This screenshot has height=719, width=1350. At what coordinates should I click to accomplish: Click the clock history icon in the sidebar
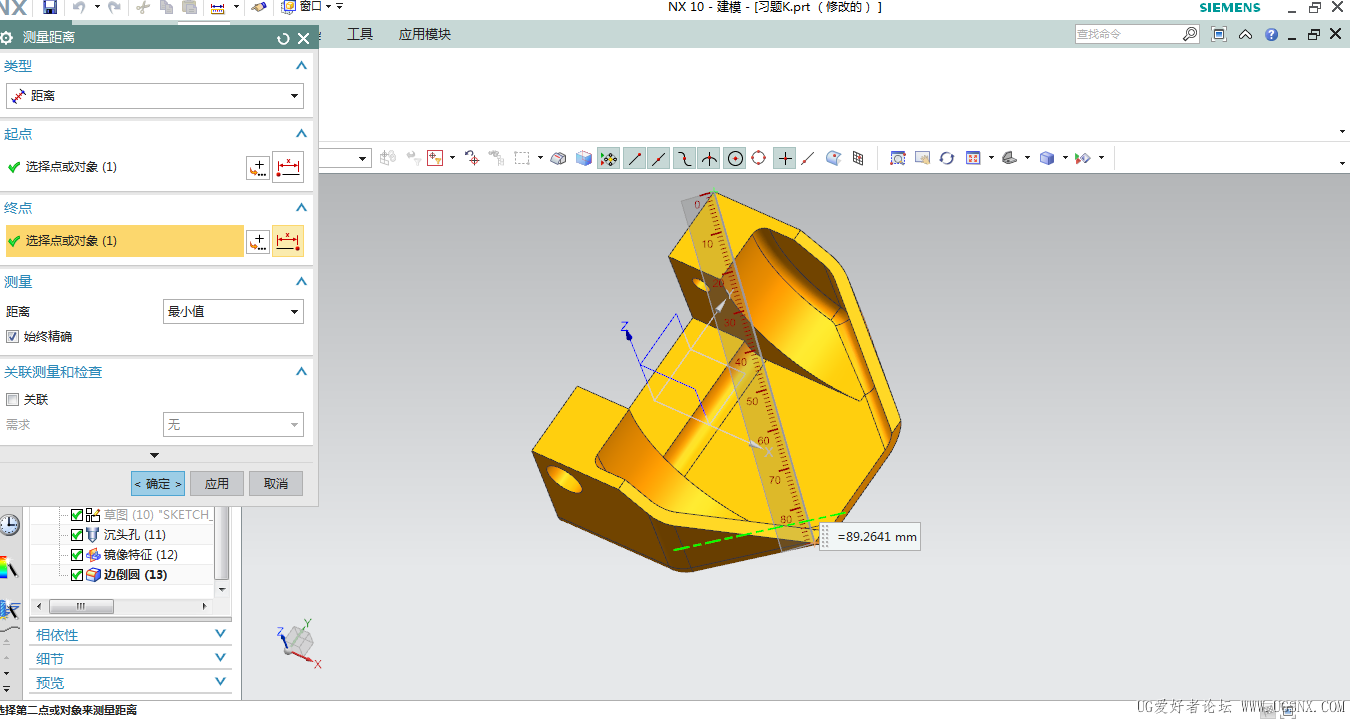8,525
